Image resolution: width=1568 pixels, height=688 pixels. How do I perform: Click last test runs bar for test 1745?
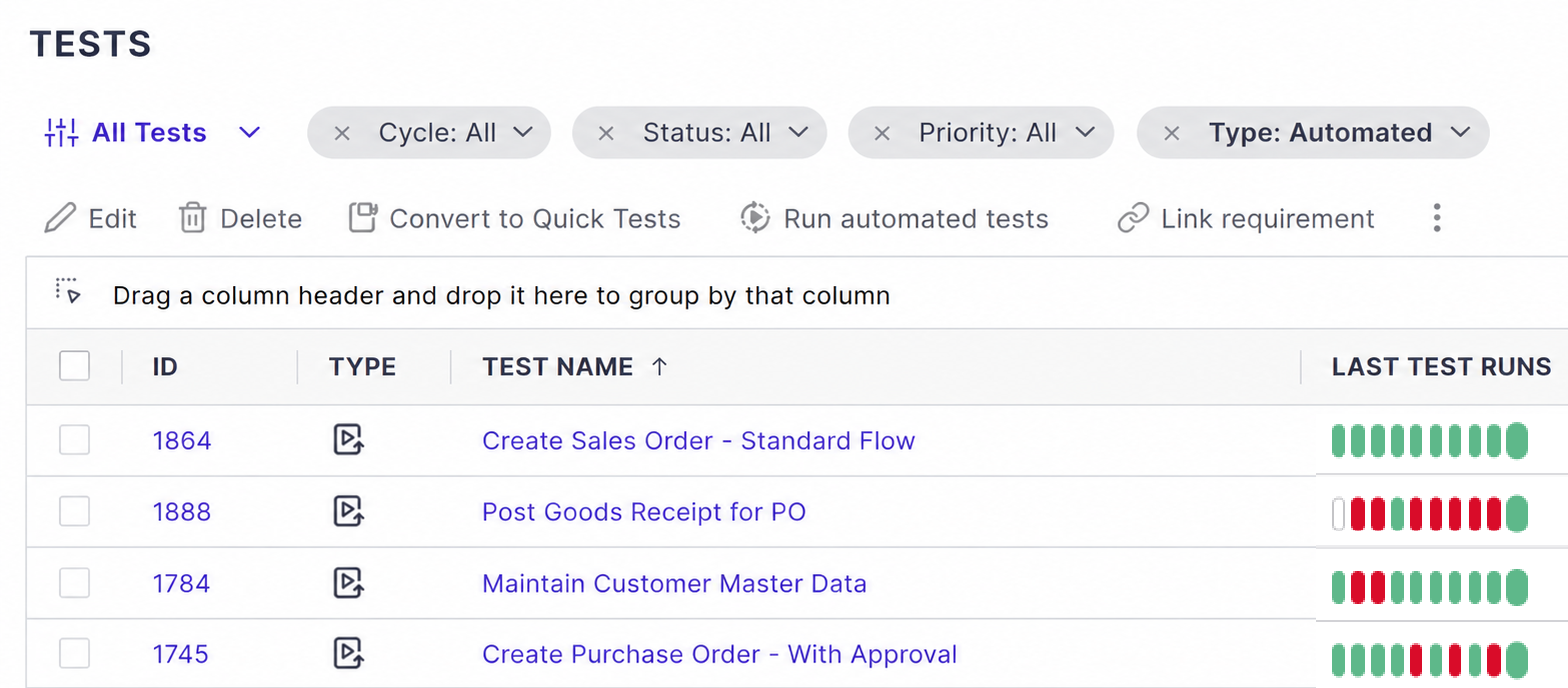pos(1430,659)
